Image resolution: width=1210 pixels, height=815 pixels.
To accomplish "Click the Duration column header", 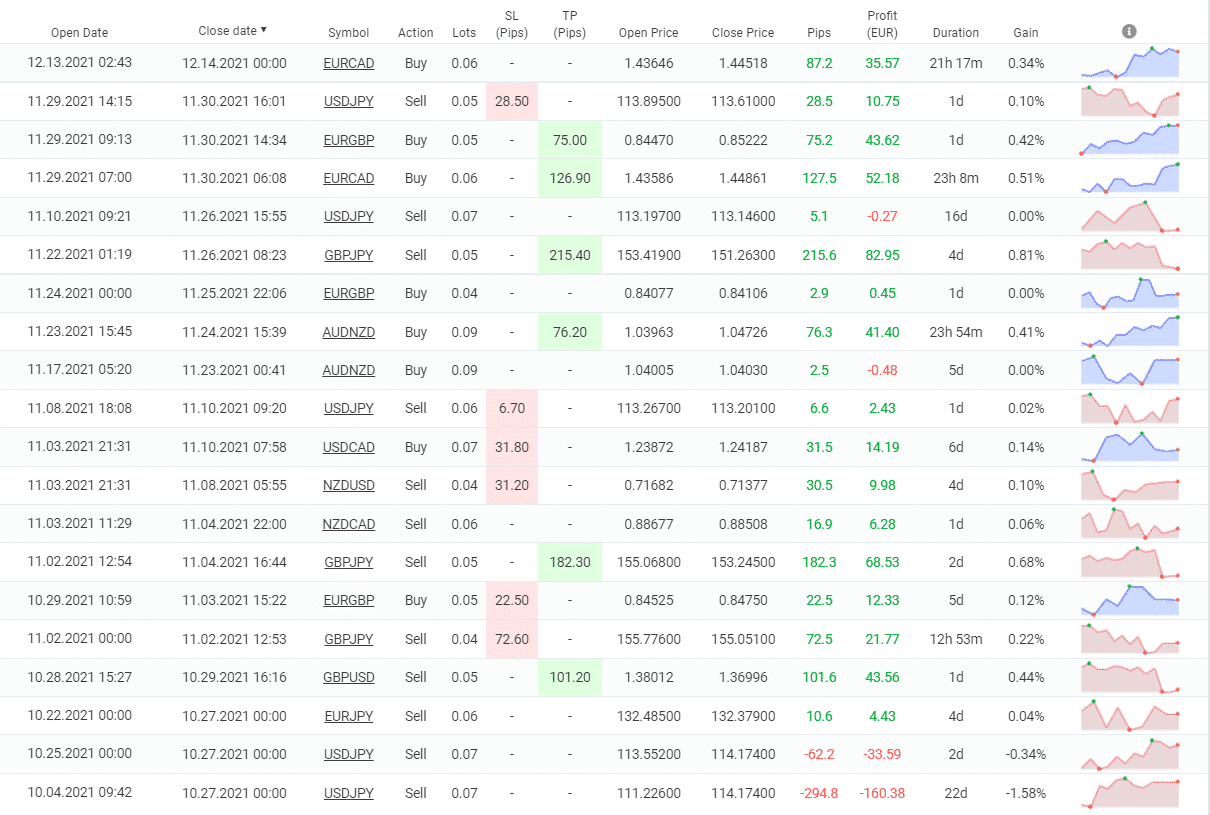I will click(955, 33).
